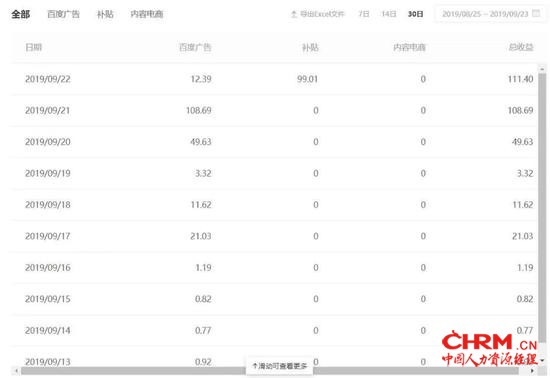Image resolution: width=550 pixels, height=378 pixels.
Task: Click 总收益 value 0.82 for 09/15
Action: [525, 299]
